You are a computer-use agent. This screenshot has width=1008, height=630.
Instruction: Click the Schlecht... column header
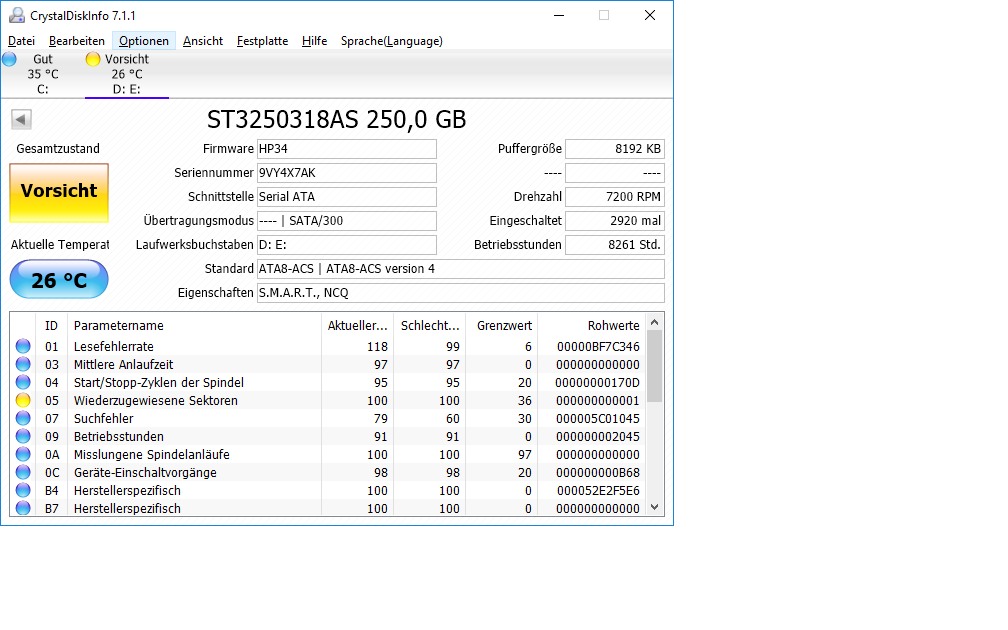tap(429, 326)
